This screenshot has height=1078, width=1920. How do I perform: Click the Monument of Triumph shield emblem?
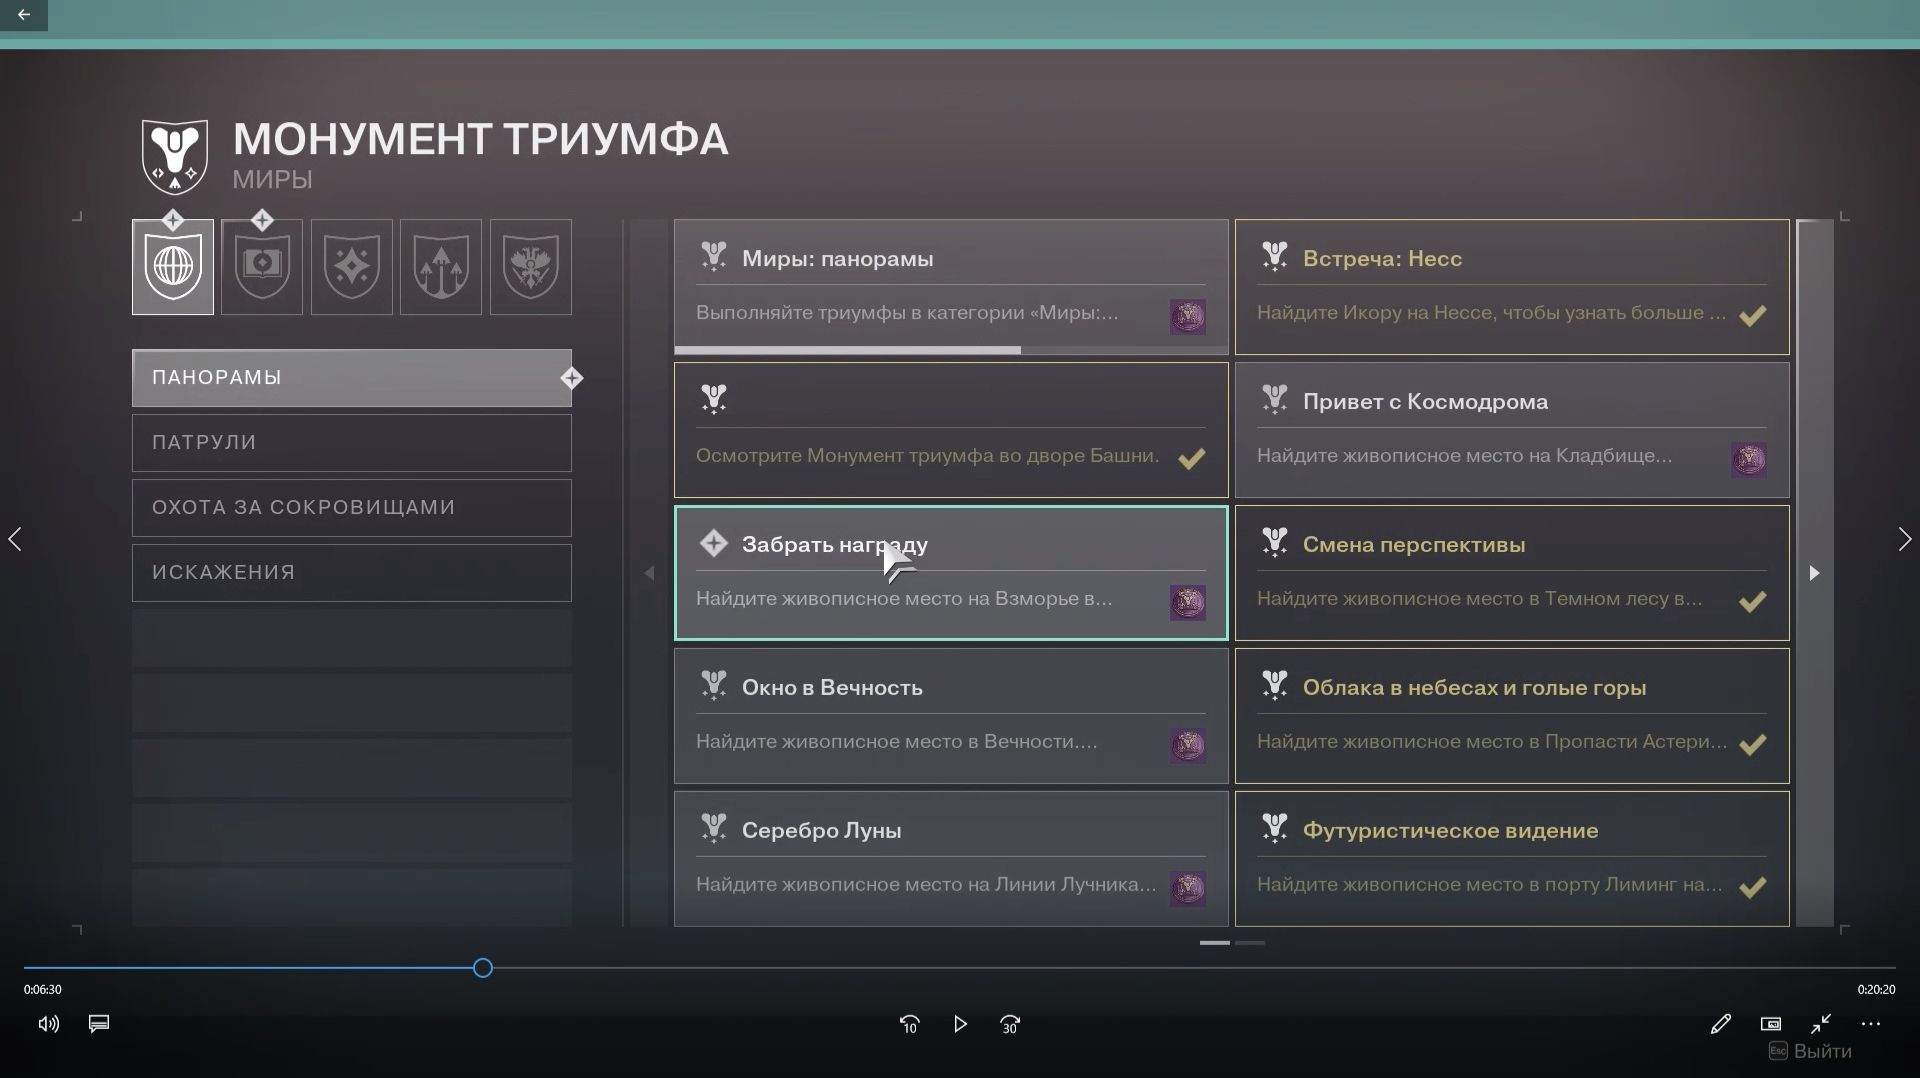pyautogui.click(x=175, y=156)
